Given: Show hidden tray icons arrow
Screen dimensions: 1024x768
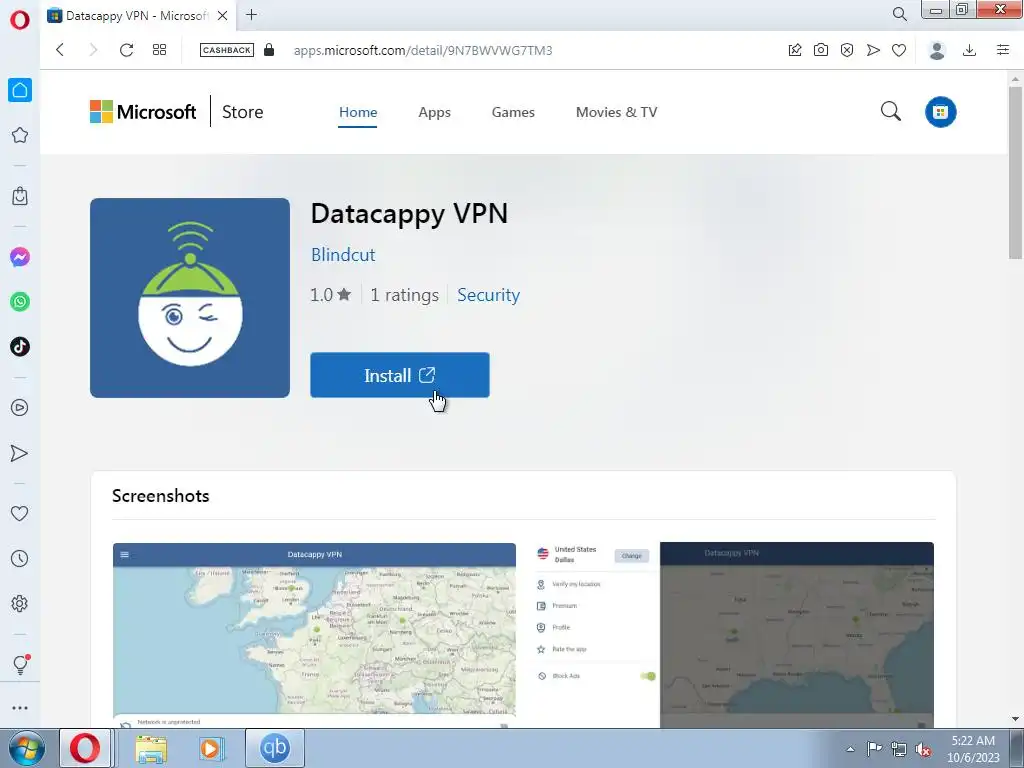Looking at the screenshot, I should pos(850,749).
